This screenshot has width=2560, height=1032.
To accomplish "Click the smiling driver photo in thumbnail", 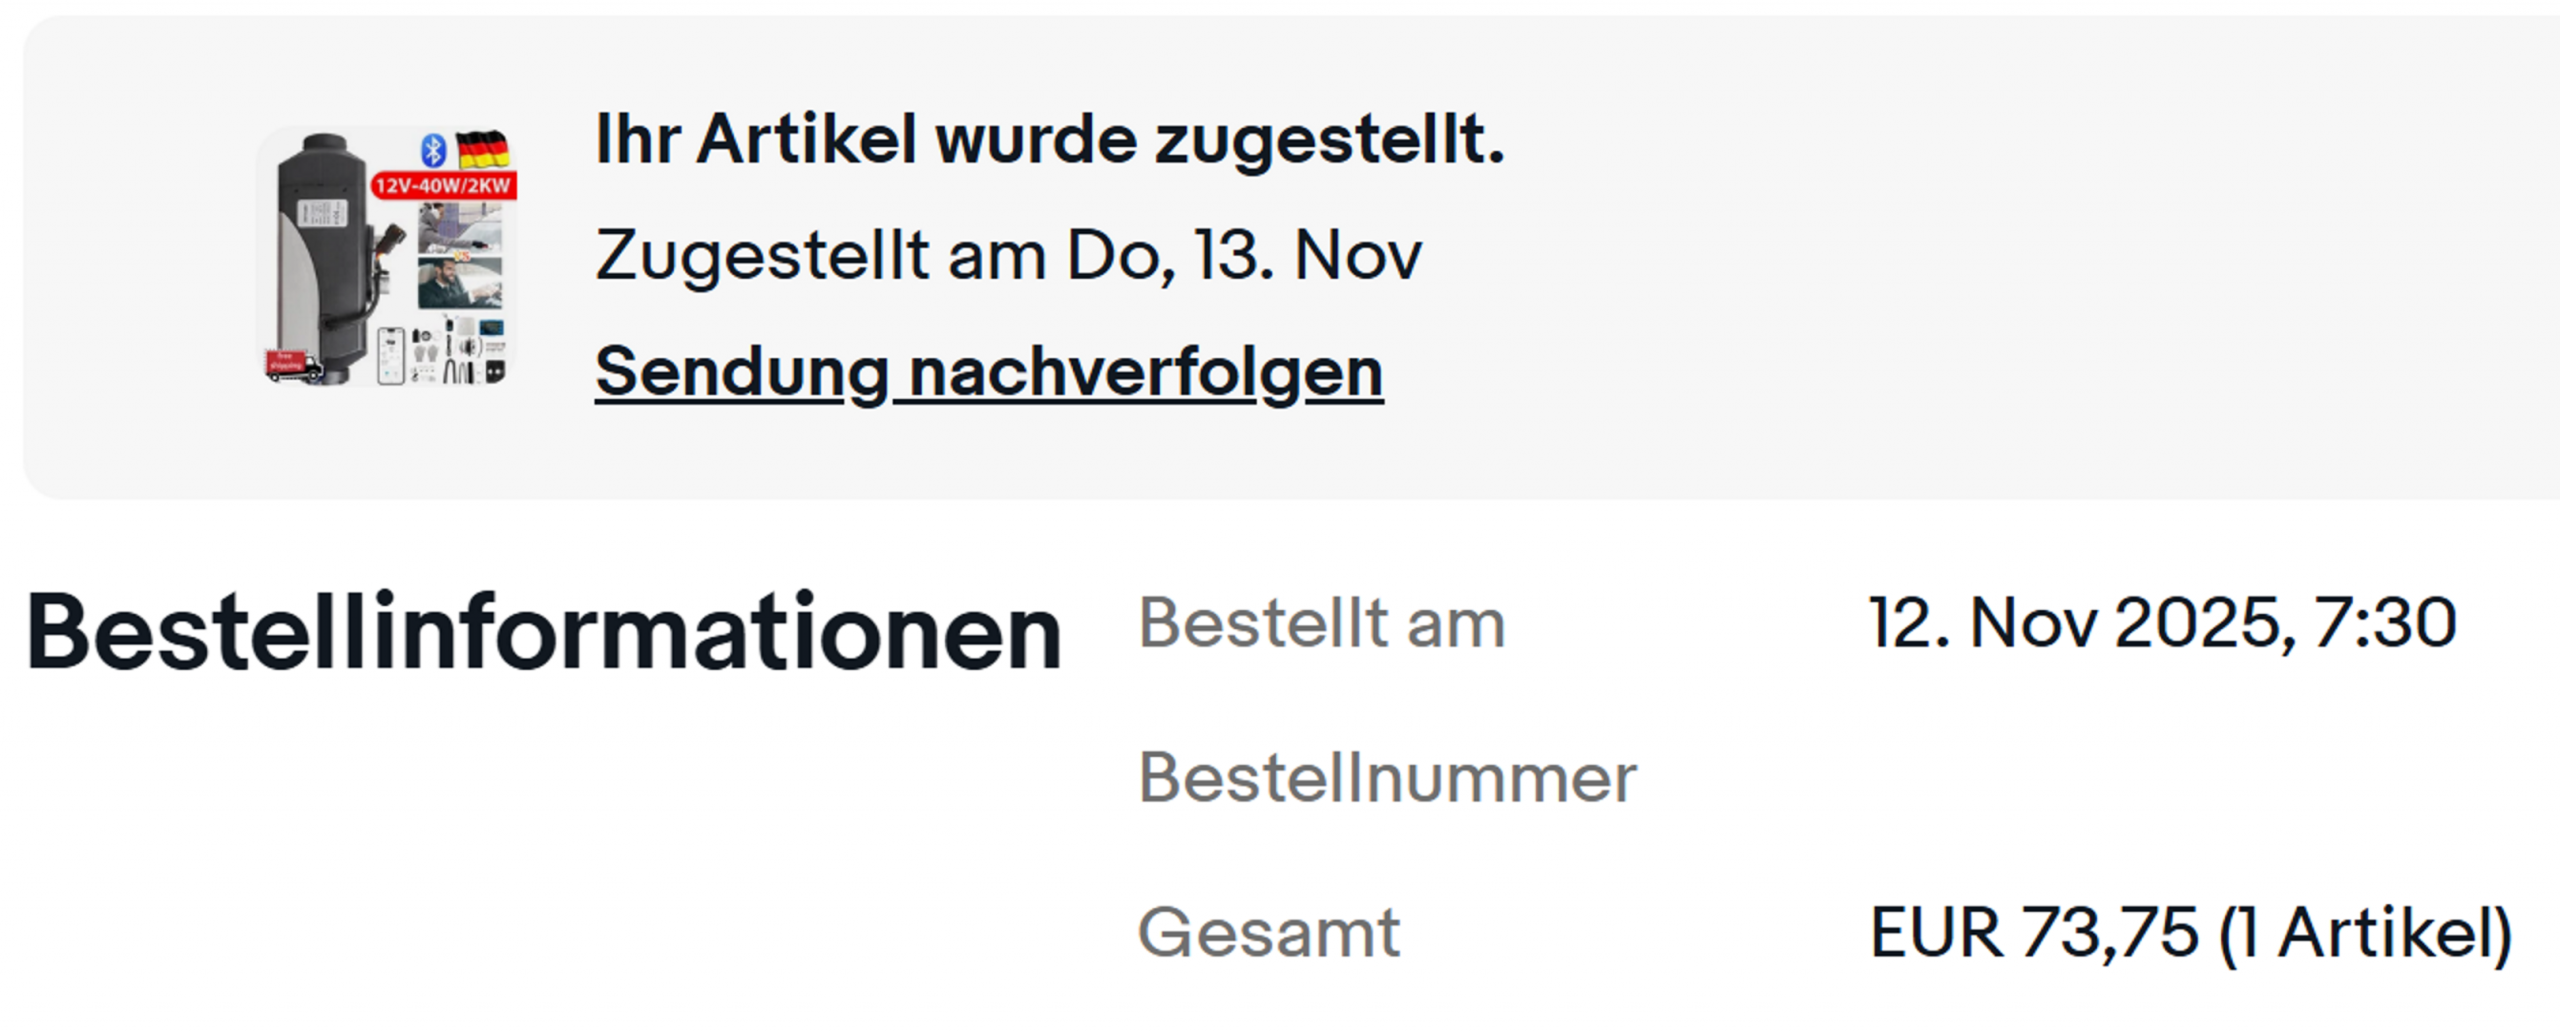I will tap(459, 283).
